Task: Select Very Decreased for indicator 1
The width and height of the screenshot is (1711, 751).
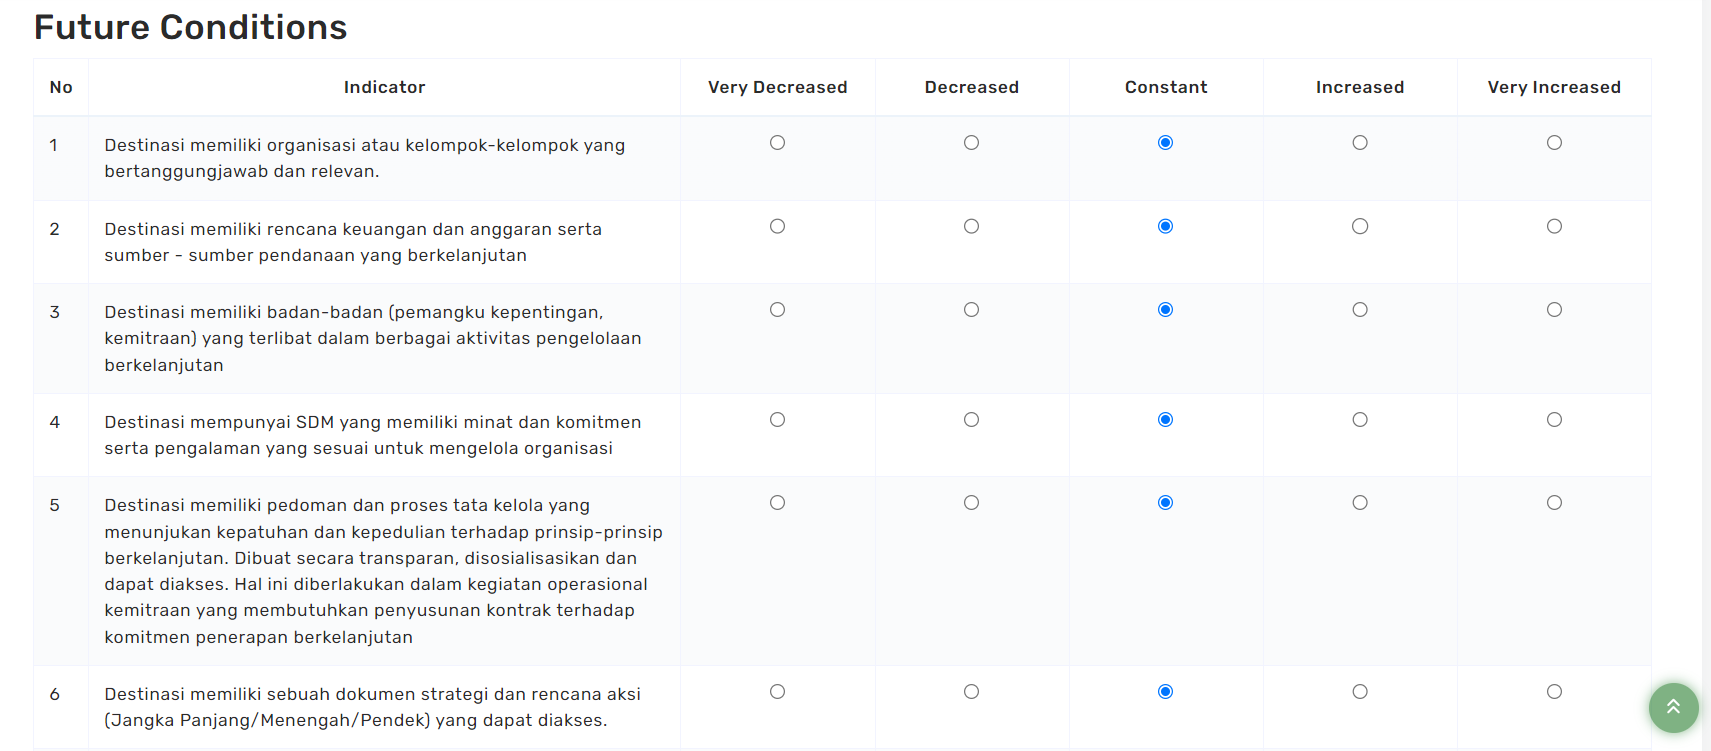Action: pyautogui.click(x=777, y=143)
